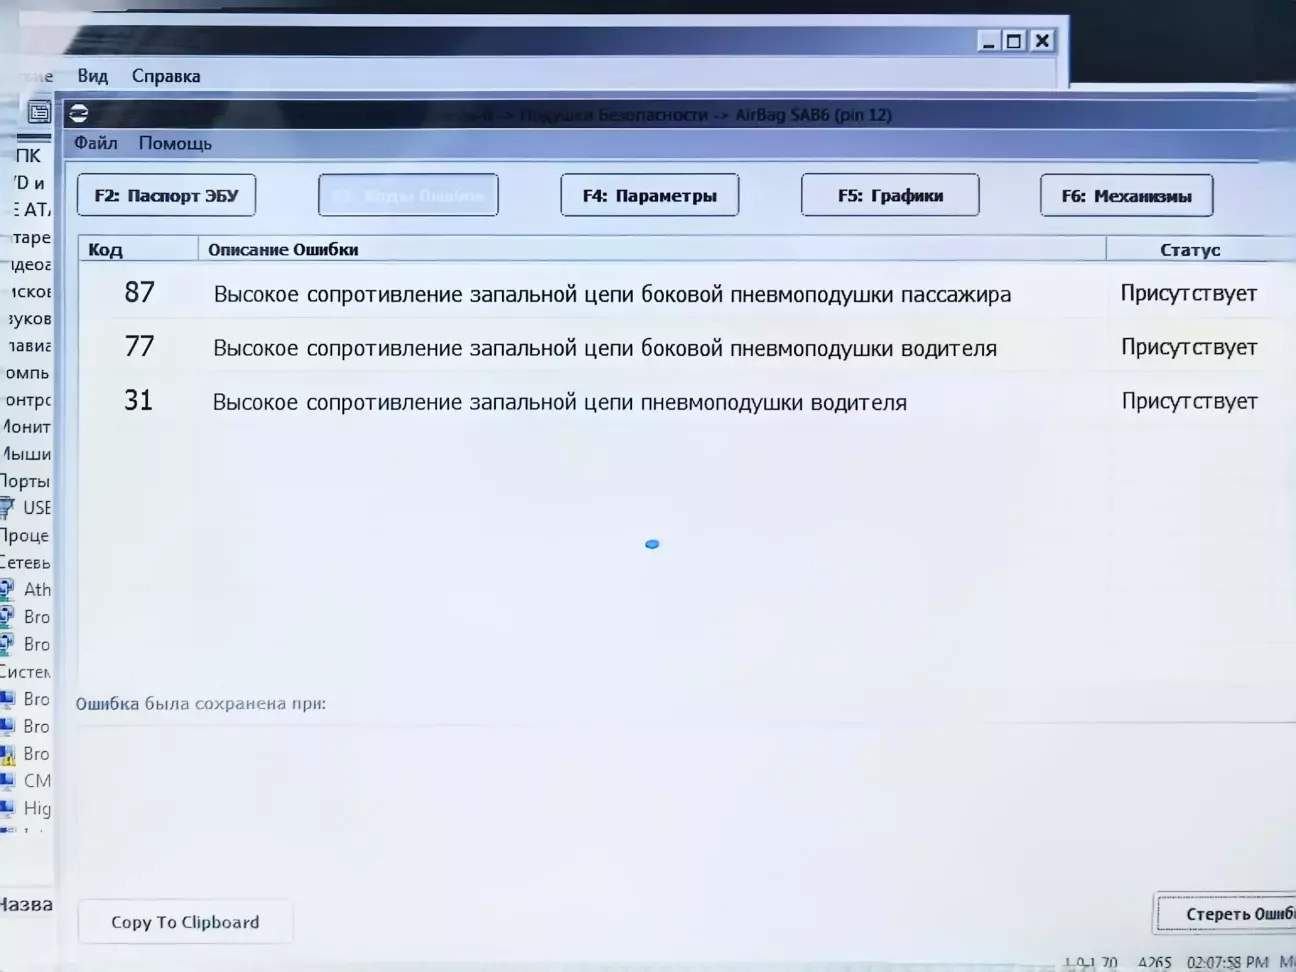The image size is (1296, 972).
Task: Show F5: Графики
Action: (890, 196)
